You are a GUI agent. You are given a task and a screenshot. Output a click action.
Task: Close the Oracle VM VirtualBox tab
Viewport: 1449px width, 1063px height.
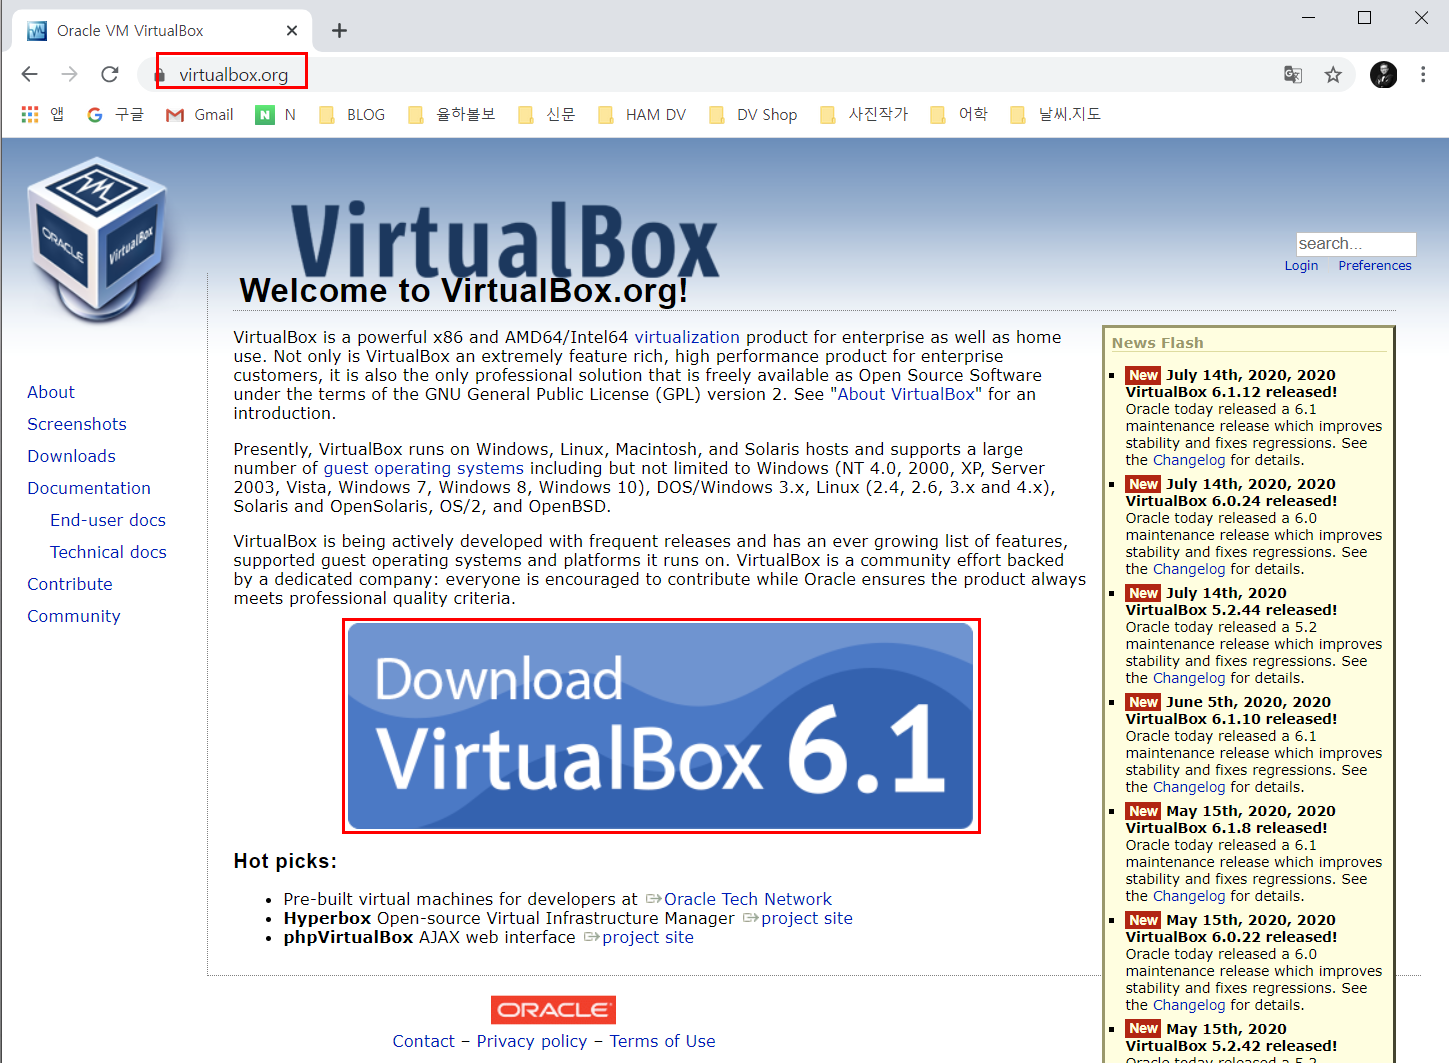click(x=292, y=31)
